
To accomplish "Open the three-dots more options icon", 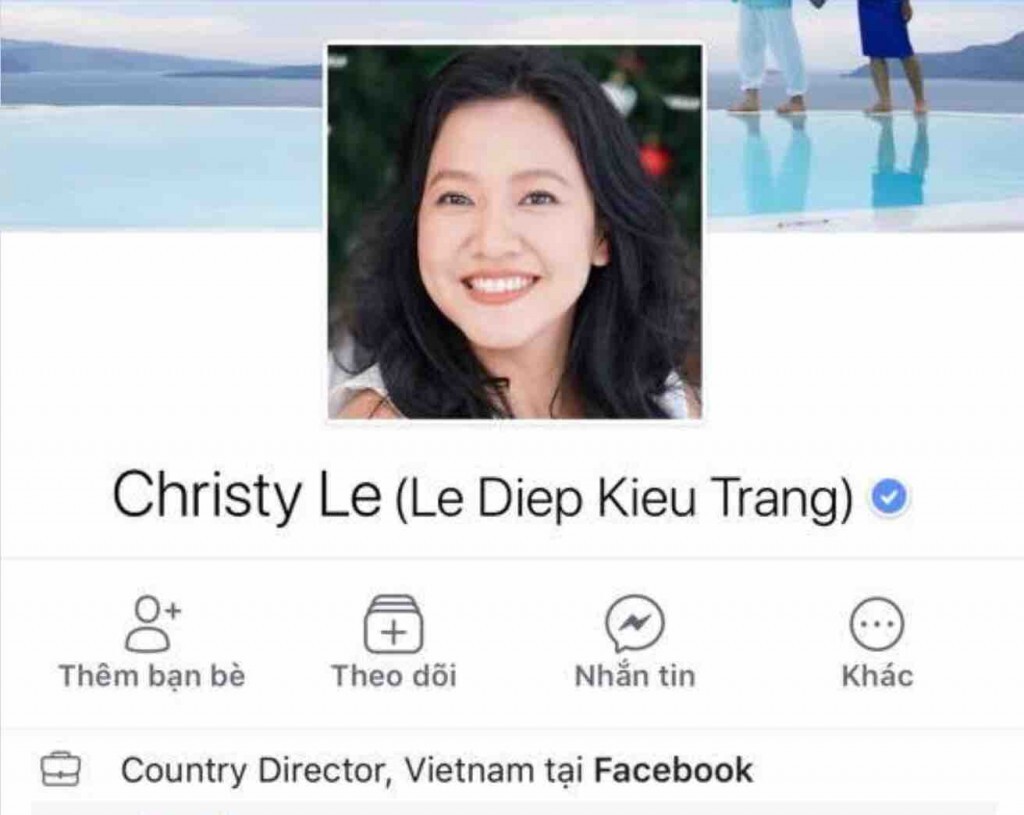I will pos(876,624).
